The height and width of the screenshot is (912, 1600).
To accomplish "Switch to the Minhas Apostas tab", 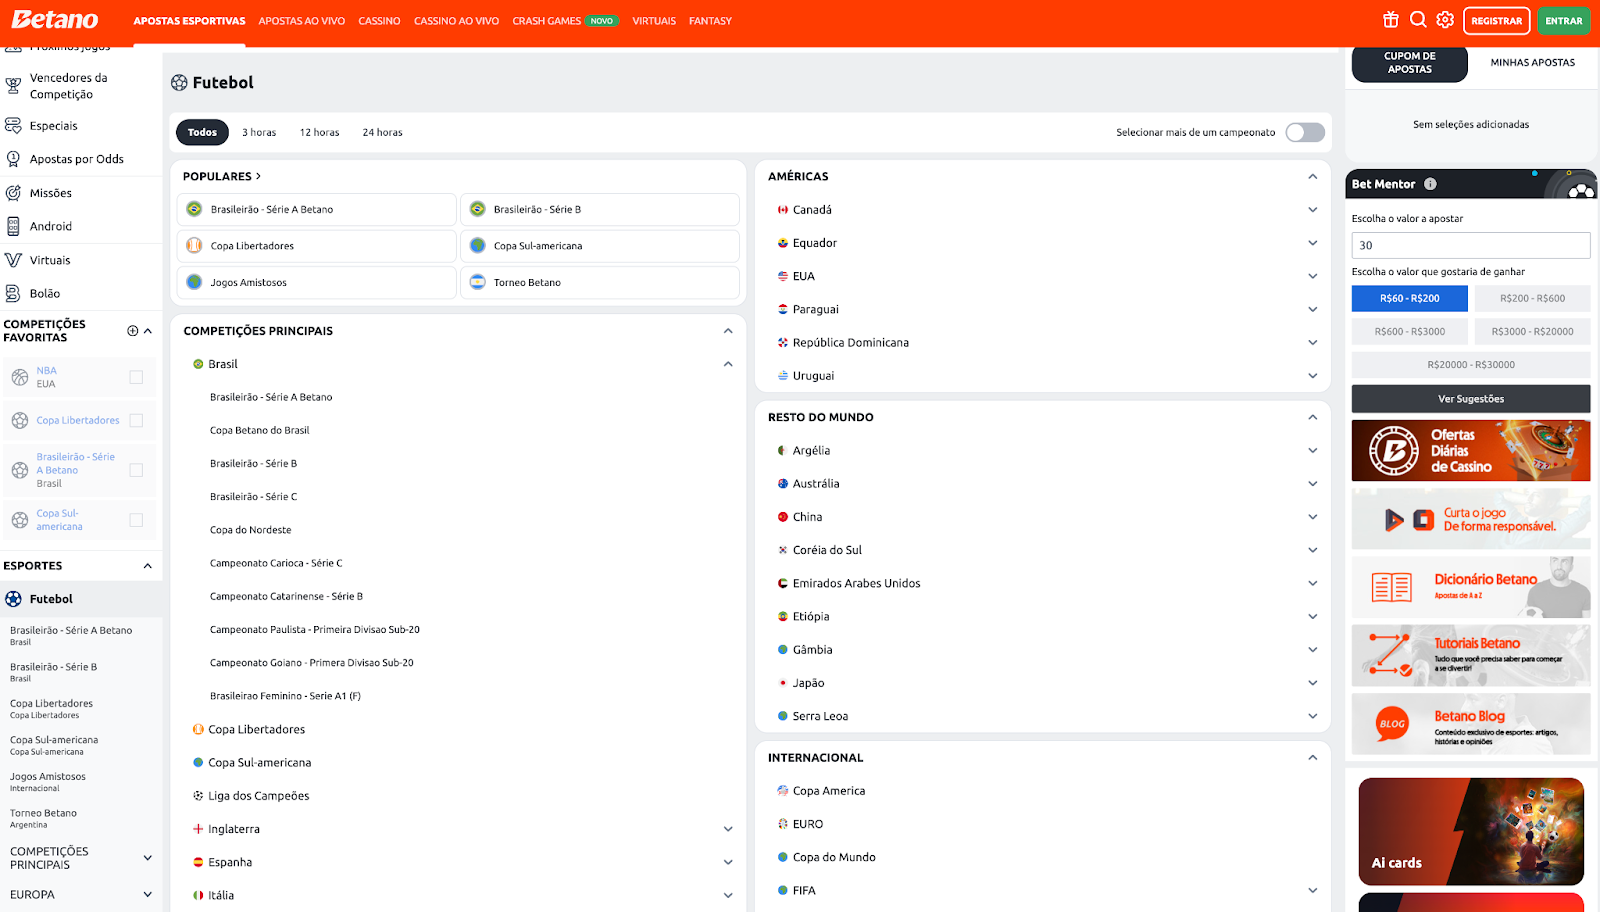I will [1532, 62].
